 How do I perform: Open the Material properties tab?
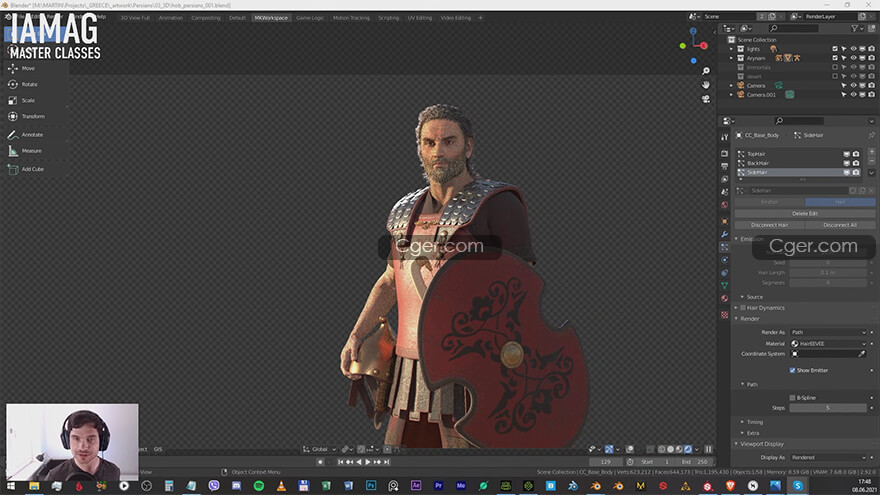click(x=725, y=299)
